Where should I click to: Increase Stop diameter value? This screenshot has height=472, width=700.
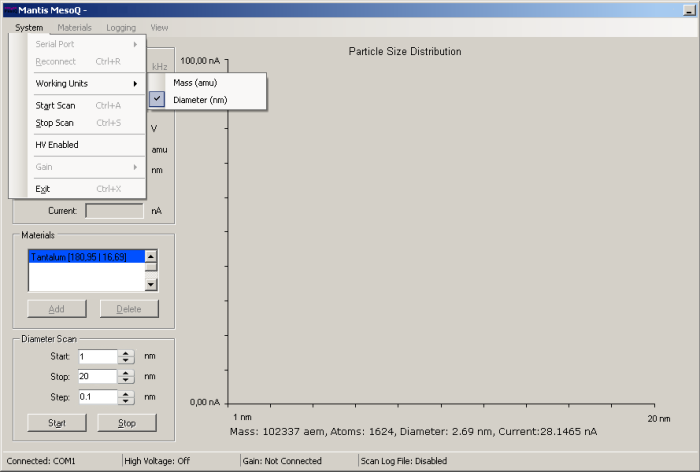(126, 373)
